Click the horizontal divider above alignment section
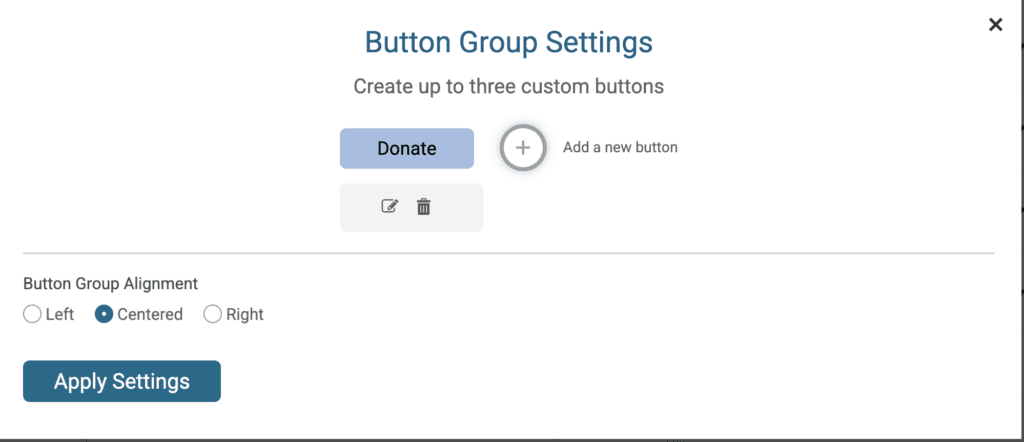Viewport: 1024px width, 442px height. coord(509,253)
